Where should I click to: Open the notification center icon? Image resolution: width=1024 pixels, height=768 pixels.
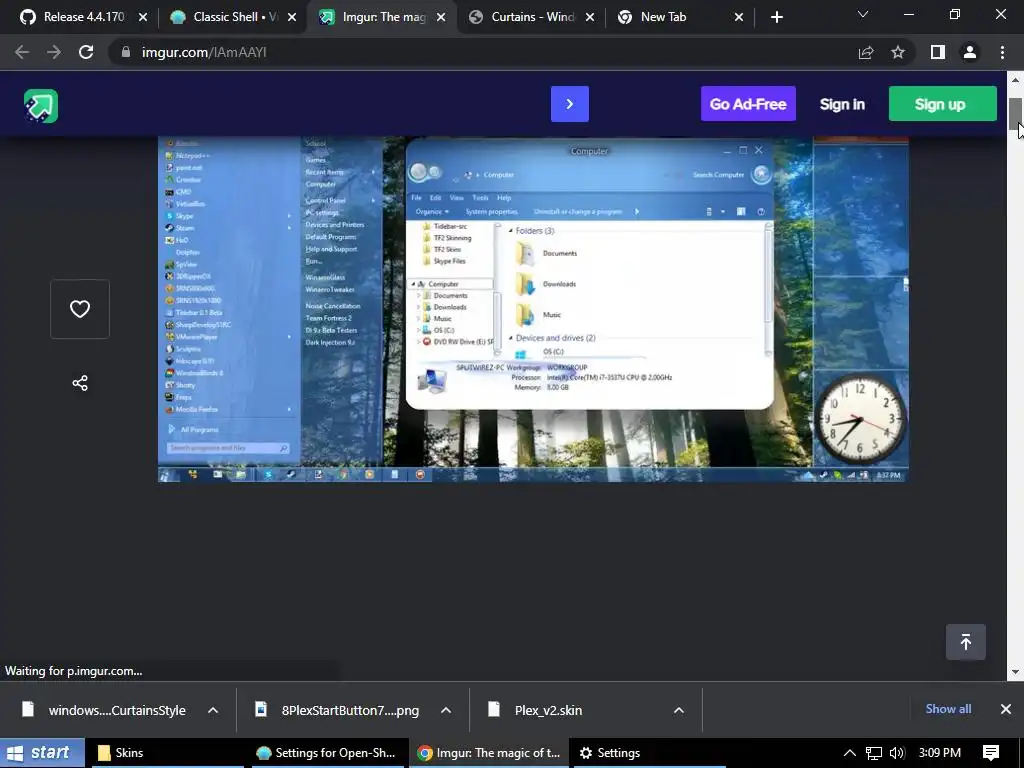(991, 753)
